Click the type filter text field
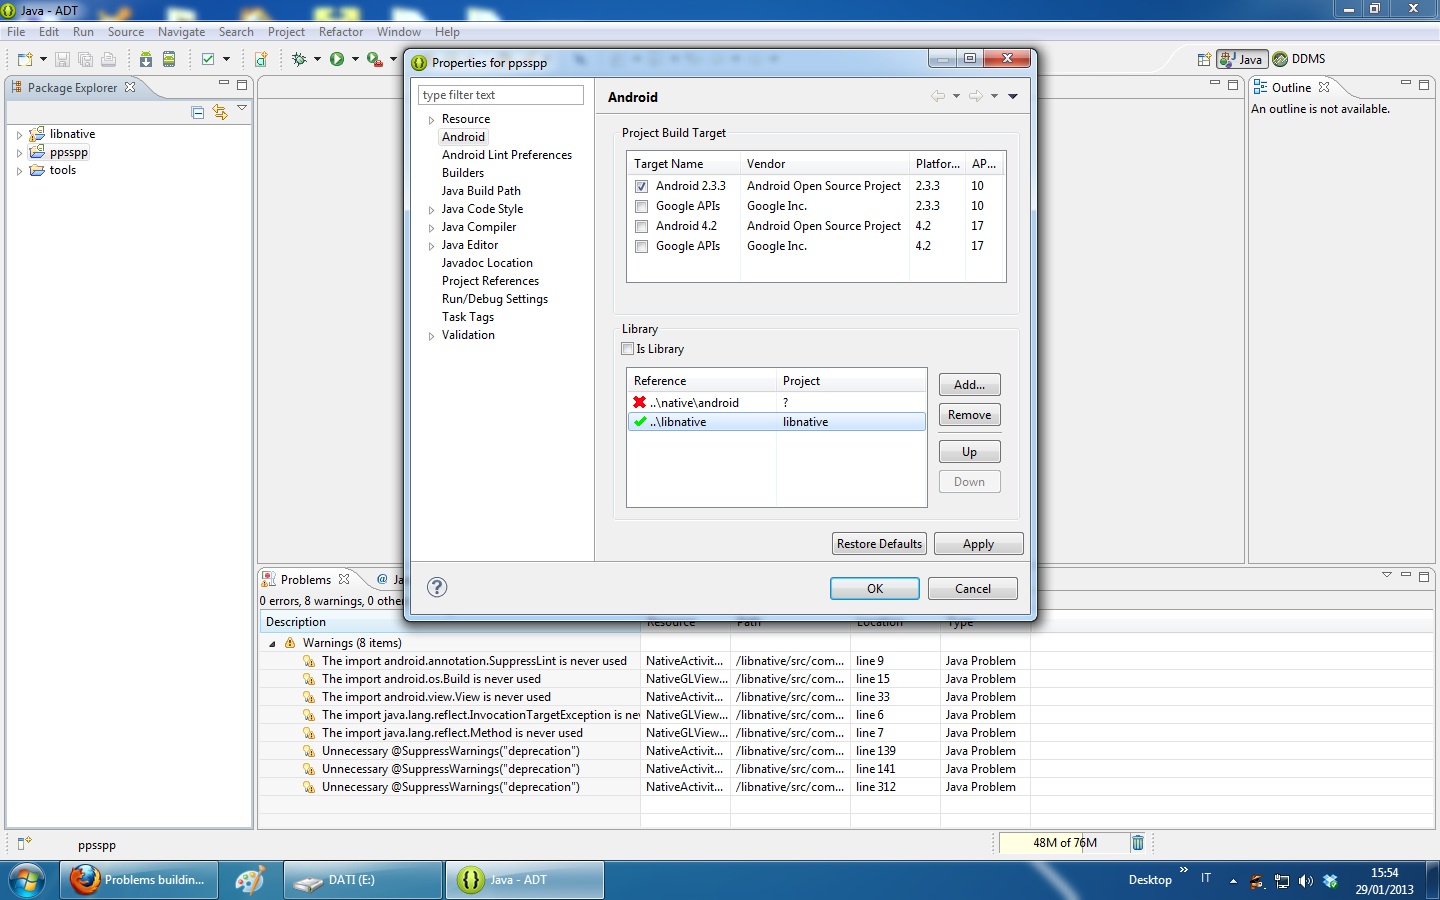 [501, 95]
